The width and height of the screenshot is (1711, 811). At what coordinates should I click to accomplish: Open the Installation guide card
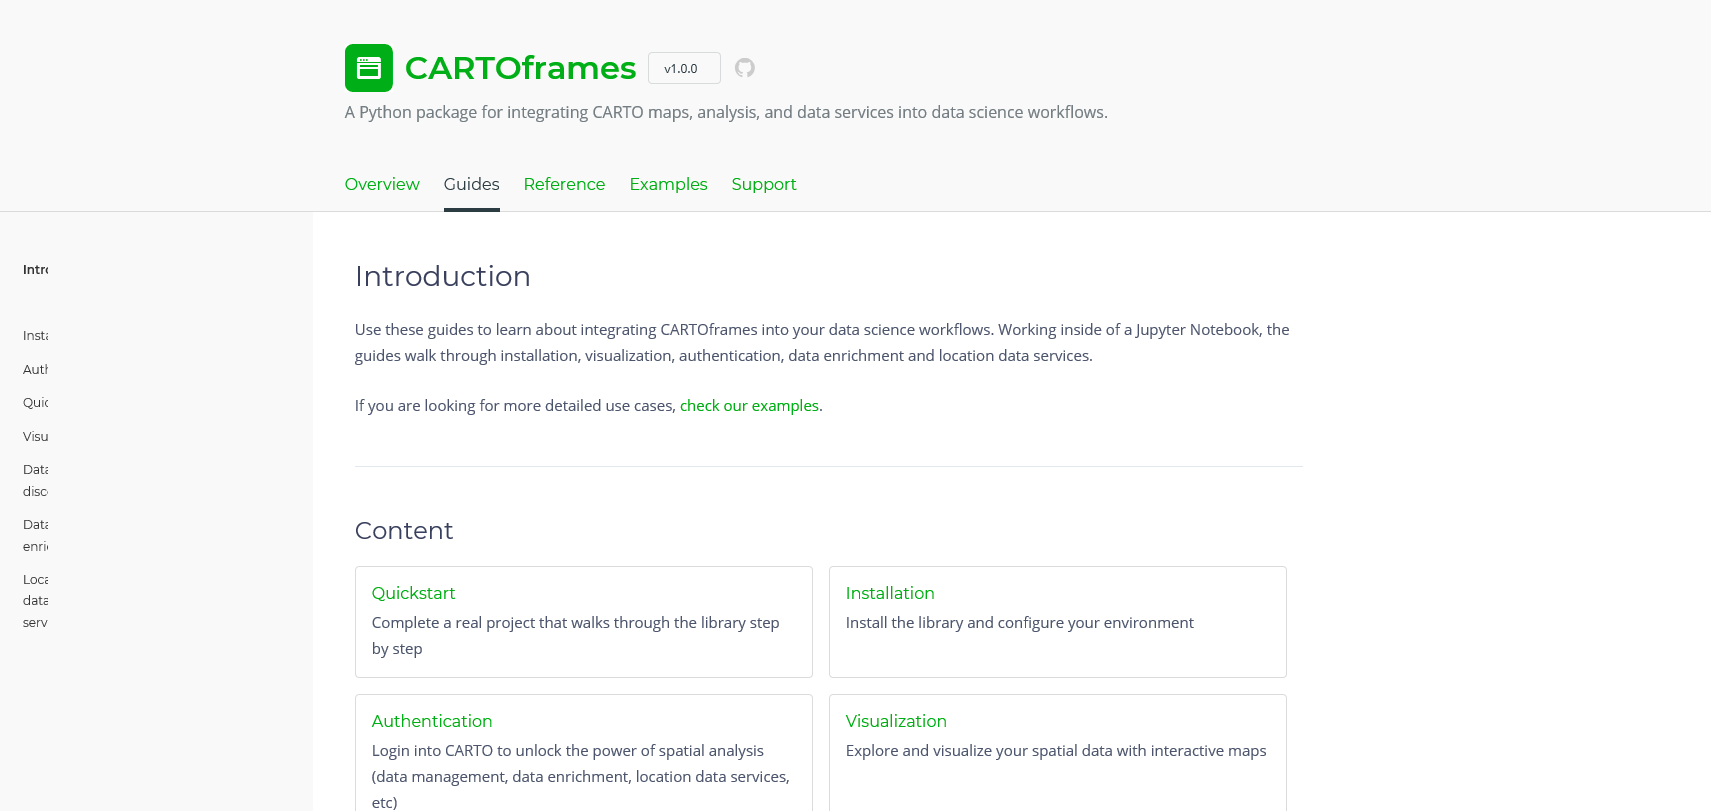click(1058, 622)
